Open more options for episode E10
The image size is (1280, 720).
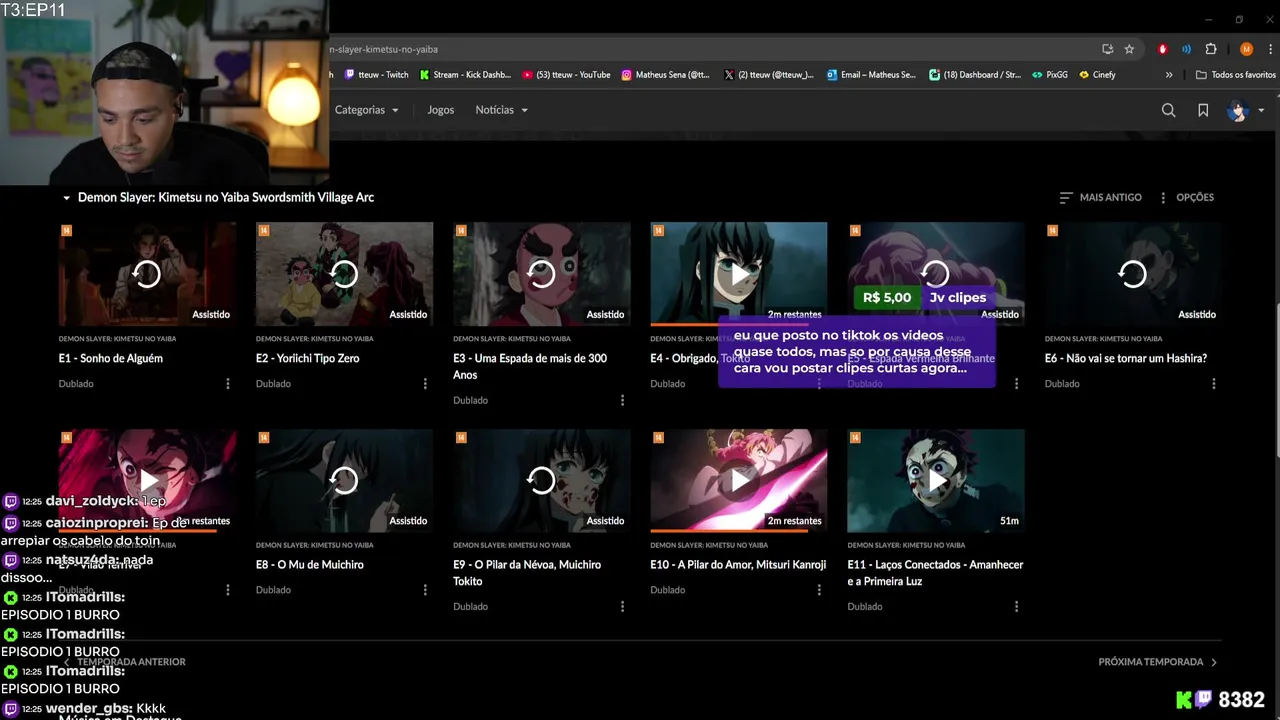(818, 590)
